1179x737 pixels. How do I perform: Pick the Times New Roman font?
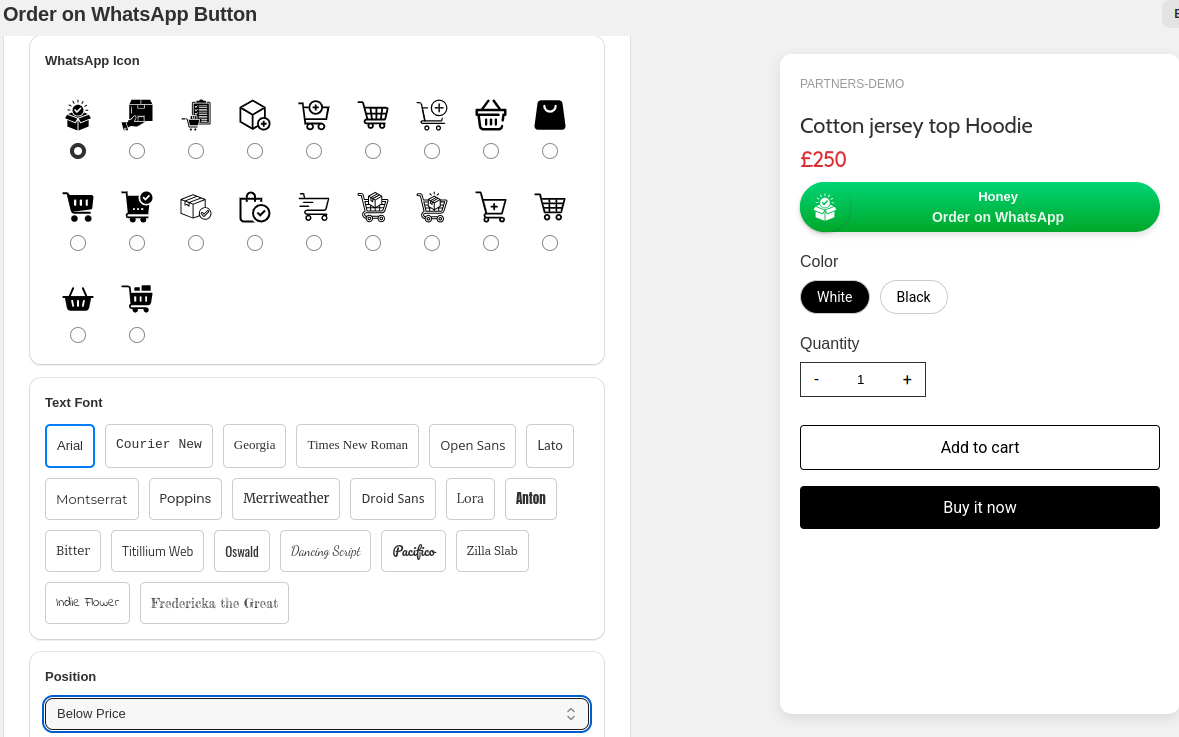(357, 446)
